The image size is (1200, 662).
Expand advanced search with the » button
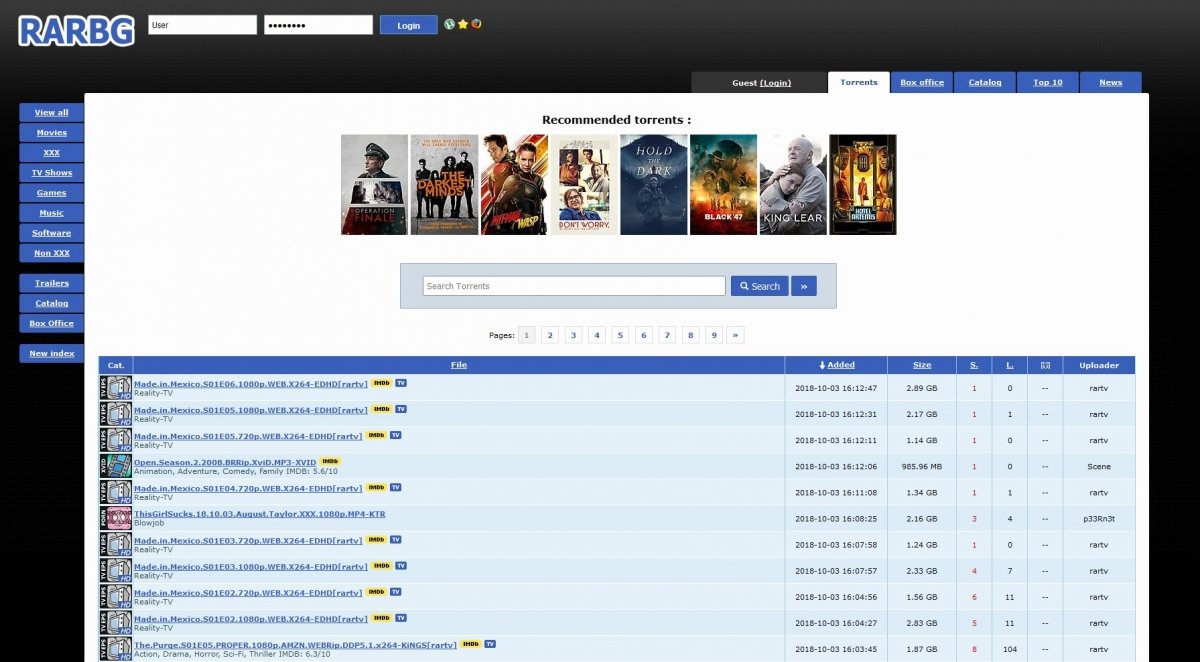(804, 286)
